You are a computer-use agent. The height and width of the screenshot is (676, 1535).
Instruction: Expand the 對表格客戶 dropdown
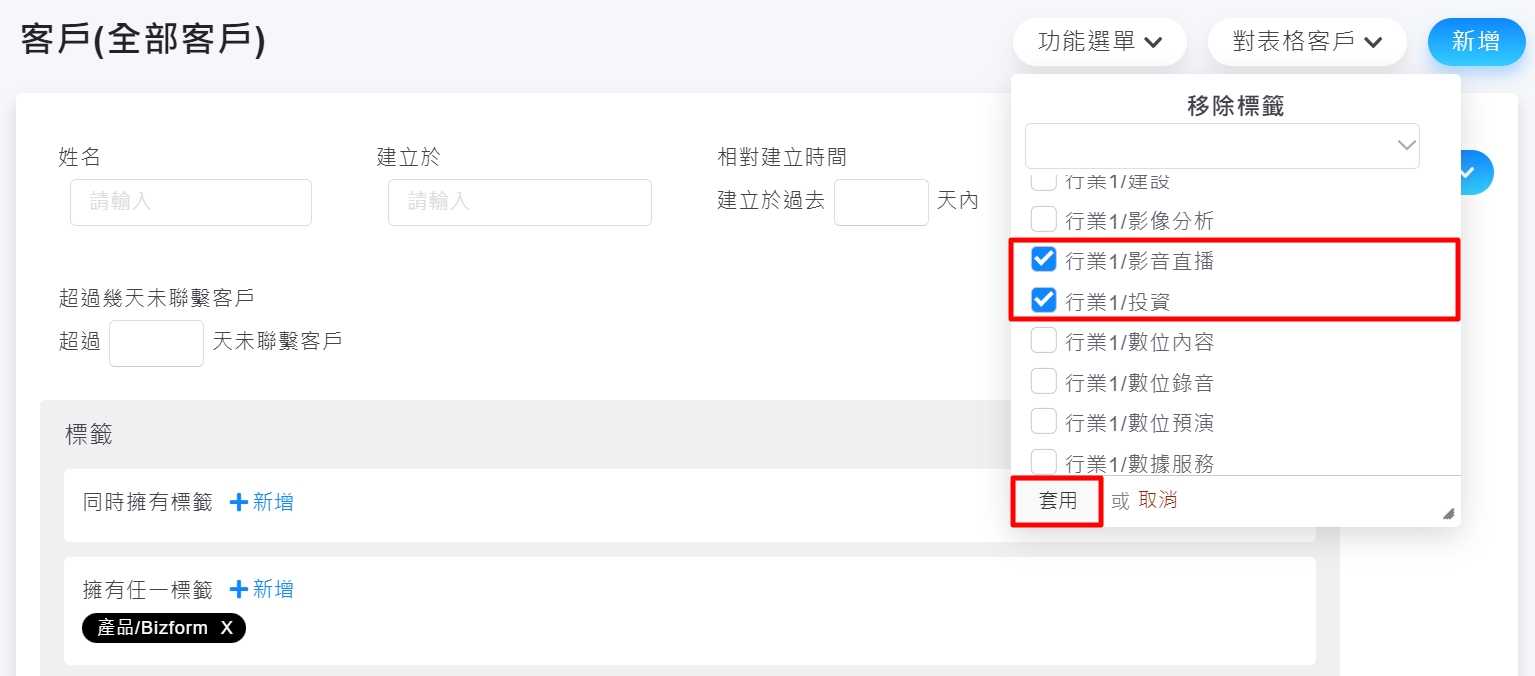[1306, 42]
